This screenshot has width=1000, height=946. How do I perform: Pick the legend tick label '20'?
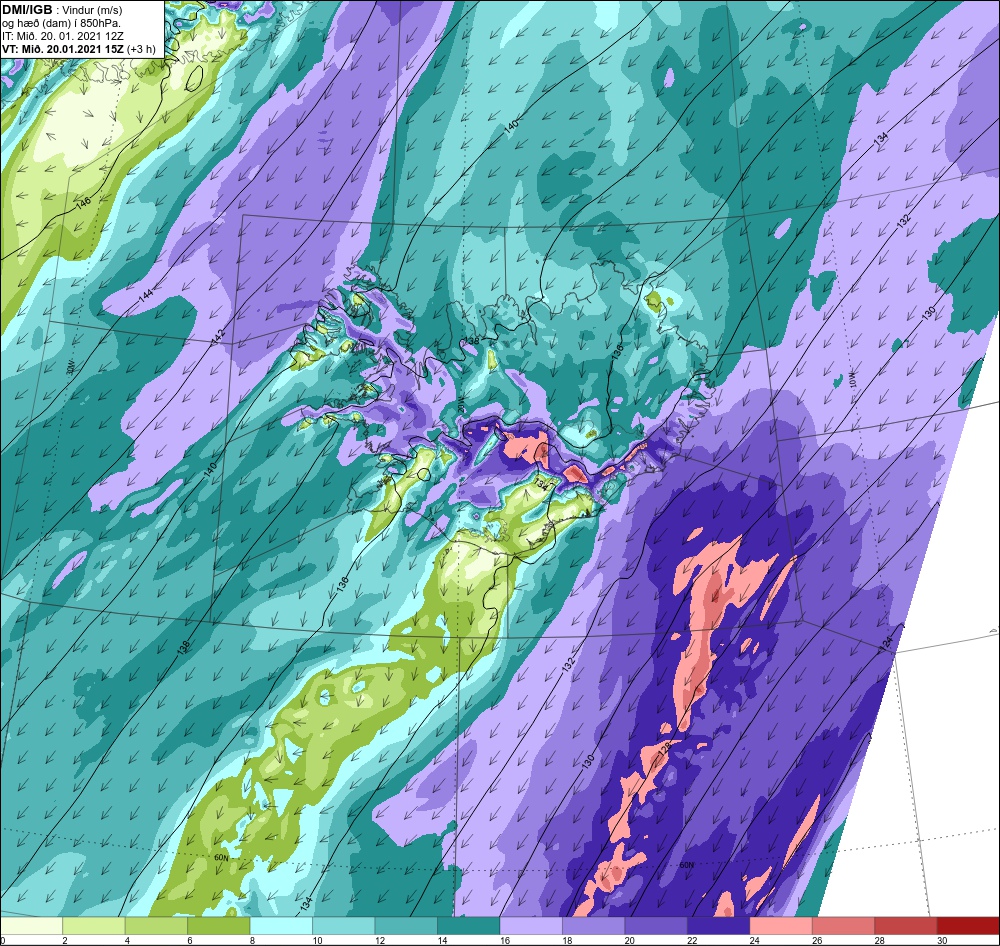pyautogui.click(x=629, y=940)
